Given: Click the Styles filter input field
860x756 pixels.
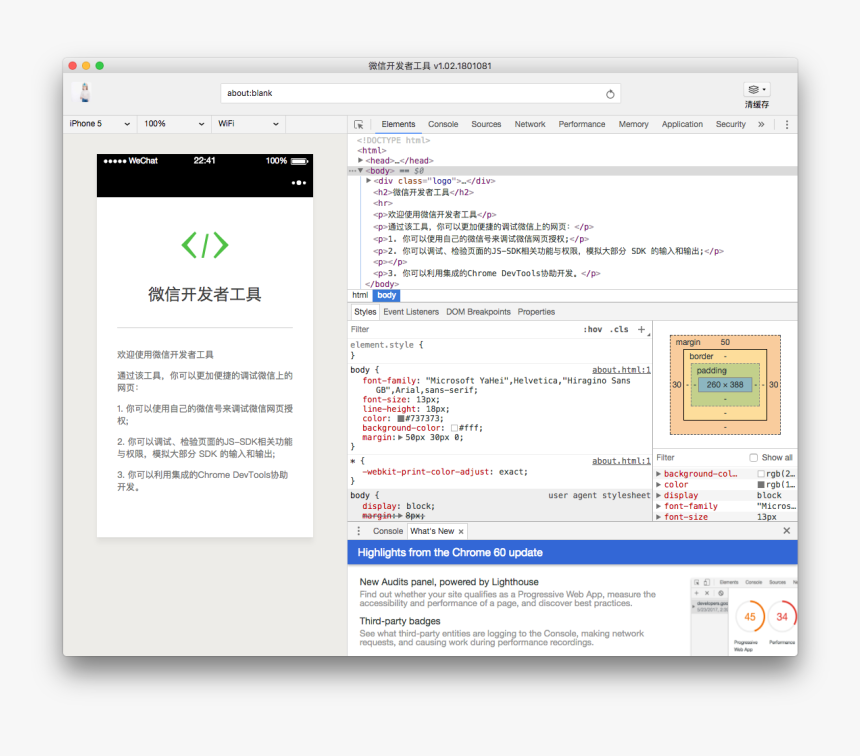Looking at the screenshot, I should click(400, 329).
